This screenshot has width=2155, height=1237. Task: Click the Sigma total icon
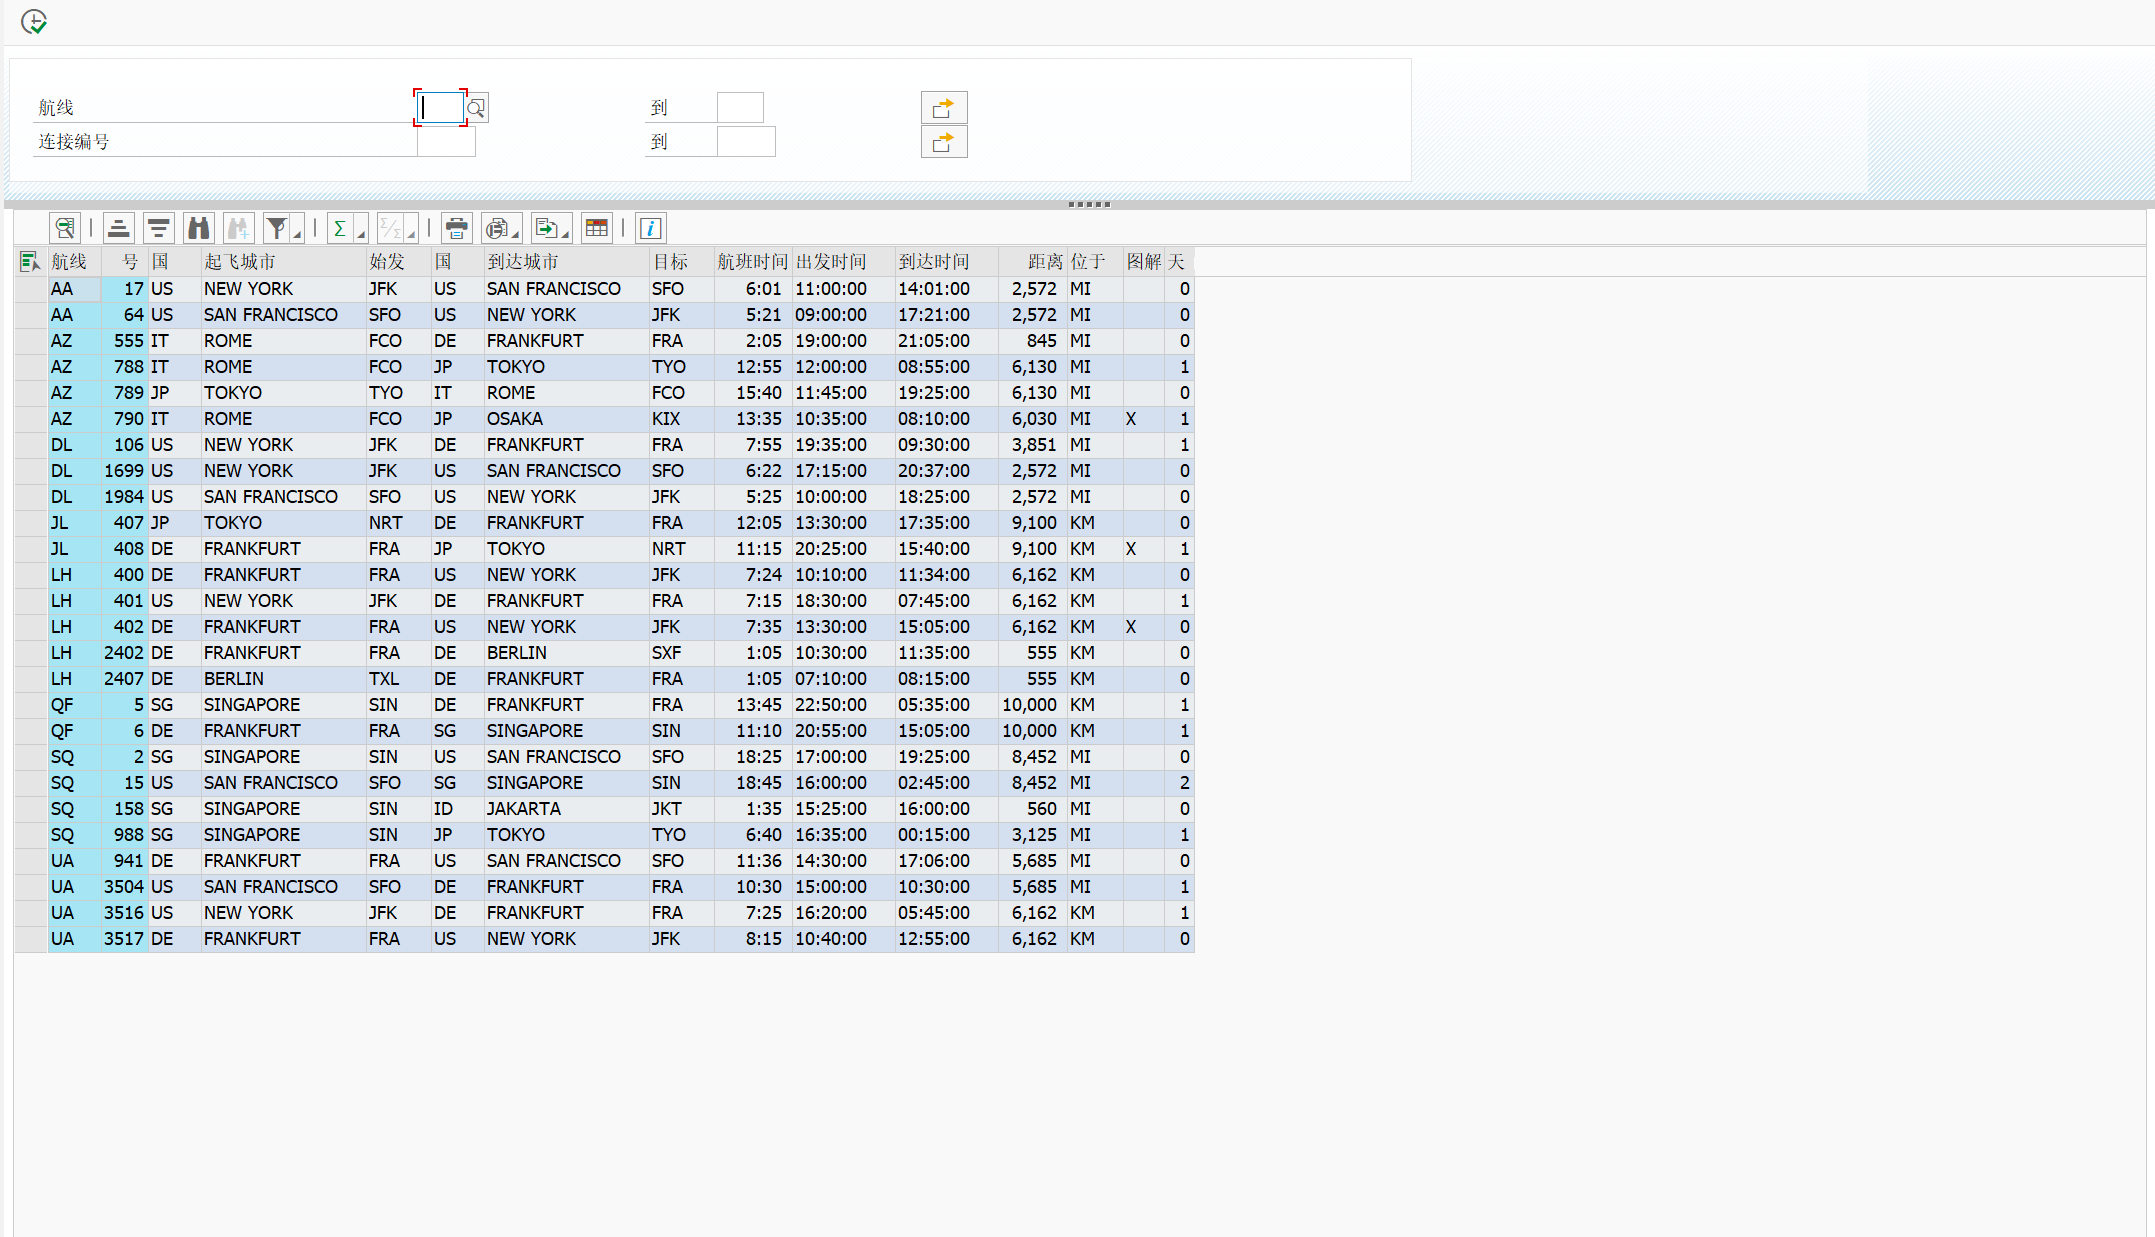[340, 228]
